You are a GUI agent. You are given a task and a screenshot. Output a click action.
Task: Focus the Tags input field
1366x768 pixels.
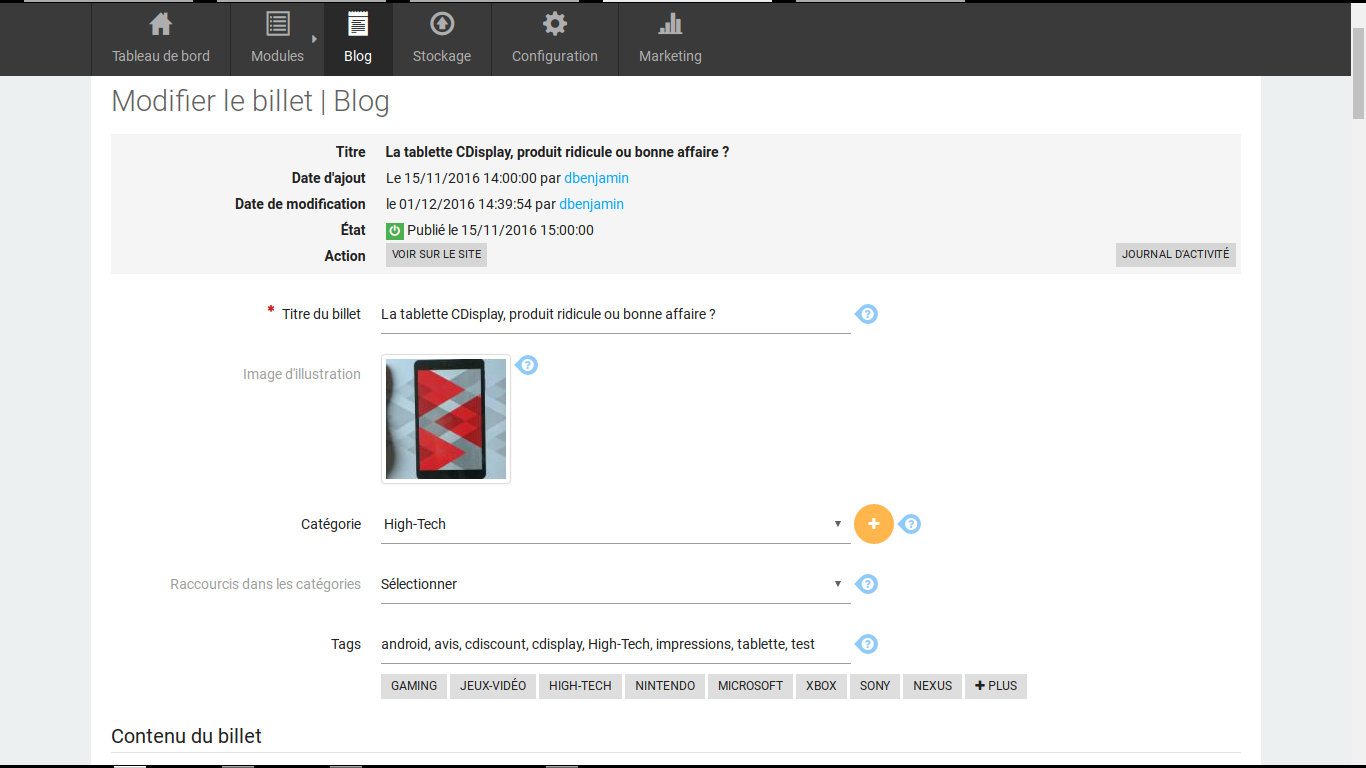615,644
